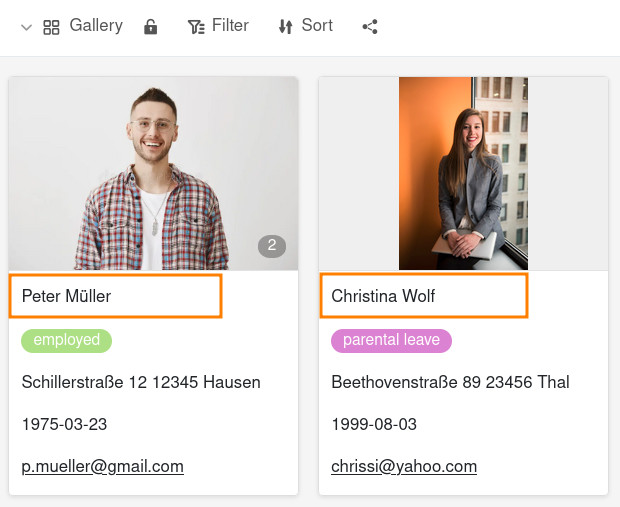Click the Gallery view grid icon

pos(51,27)
